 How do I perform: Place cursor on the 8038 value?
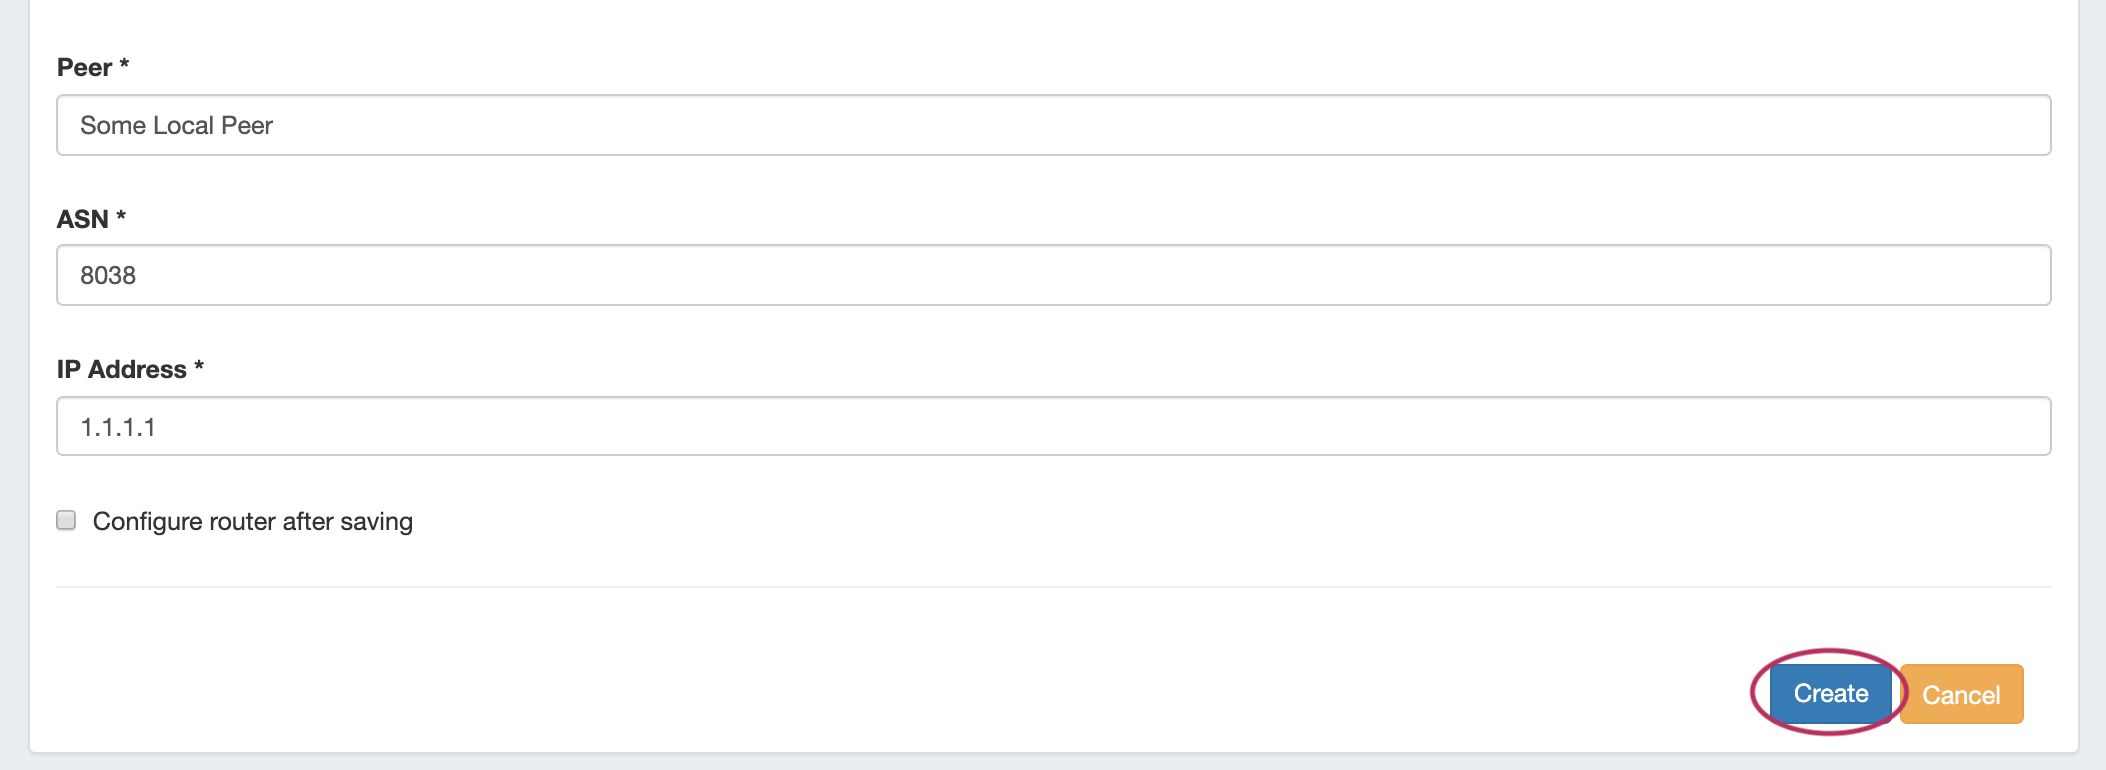(108, 275)
